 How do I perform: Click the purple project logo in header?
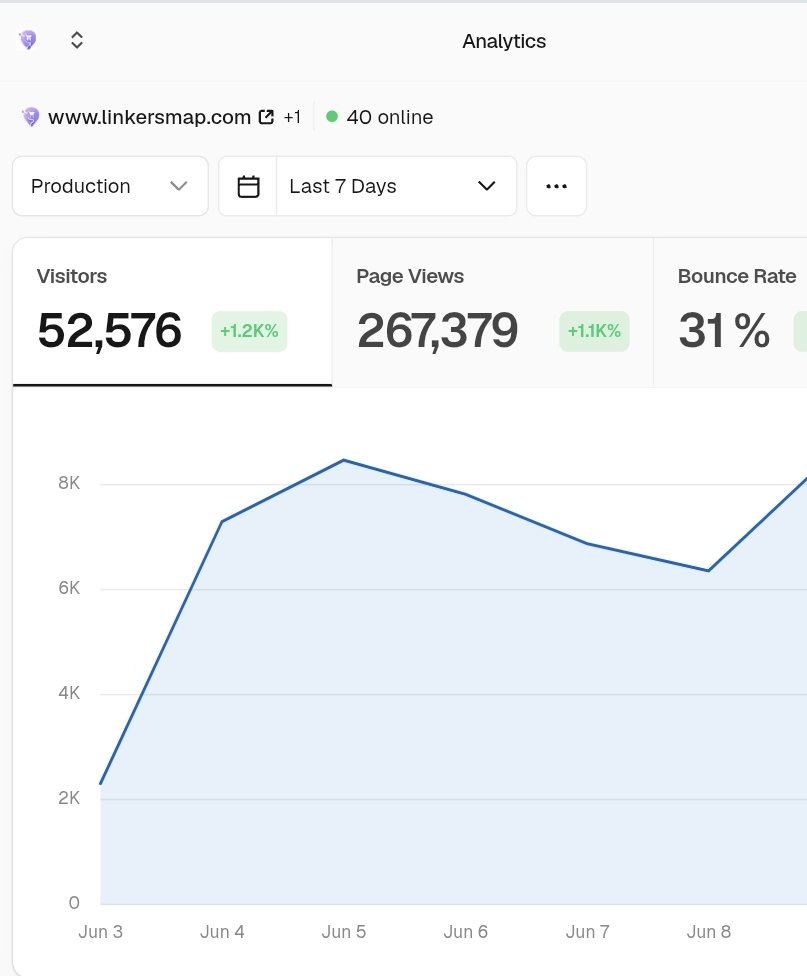click(x=27, y=40)
